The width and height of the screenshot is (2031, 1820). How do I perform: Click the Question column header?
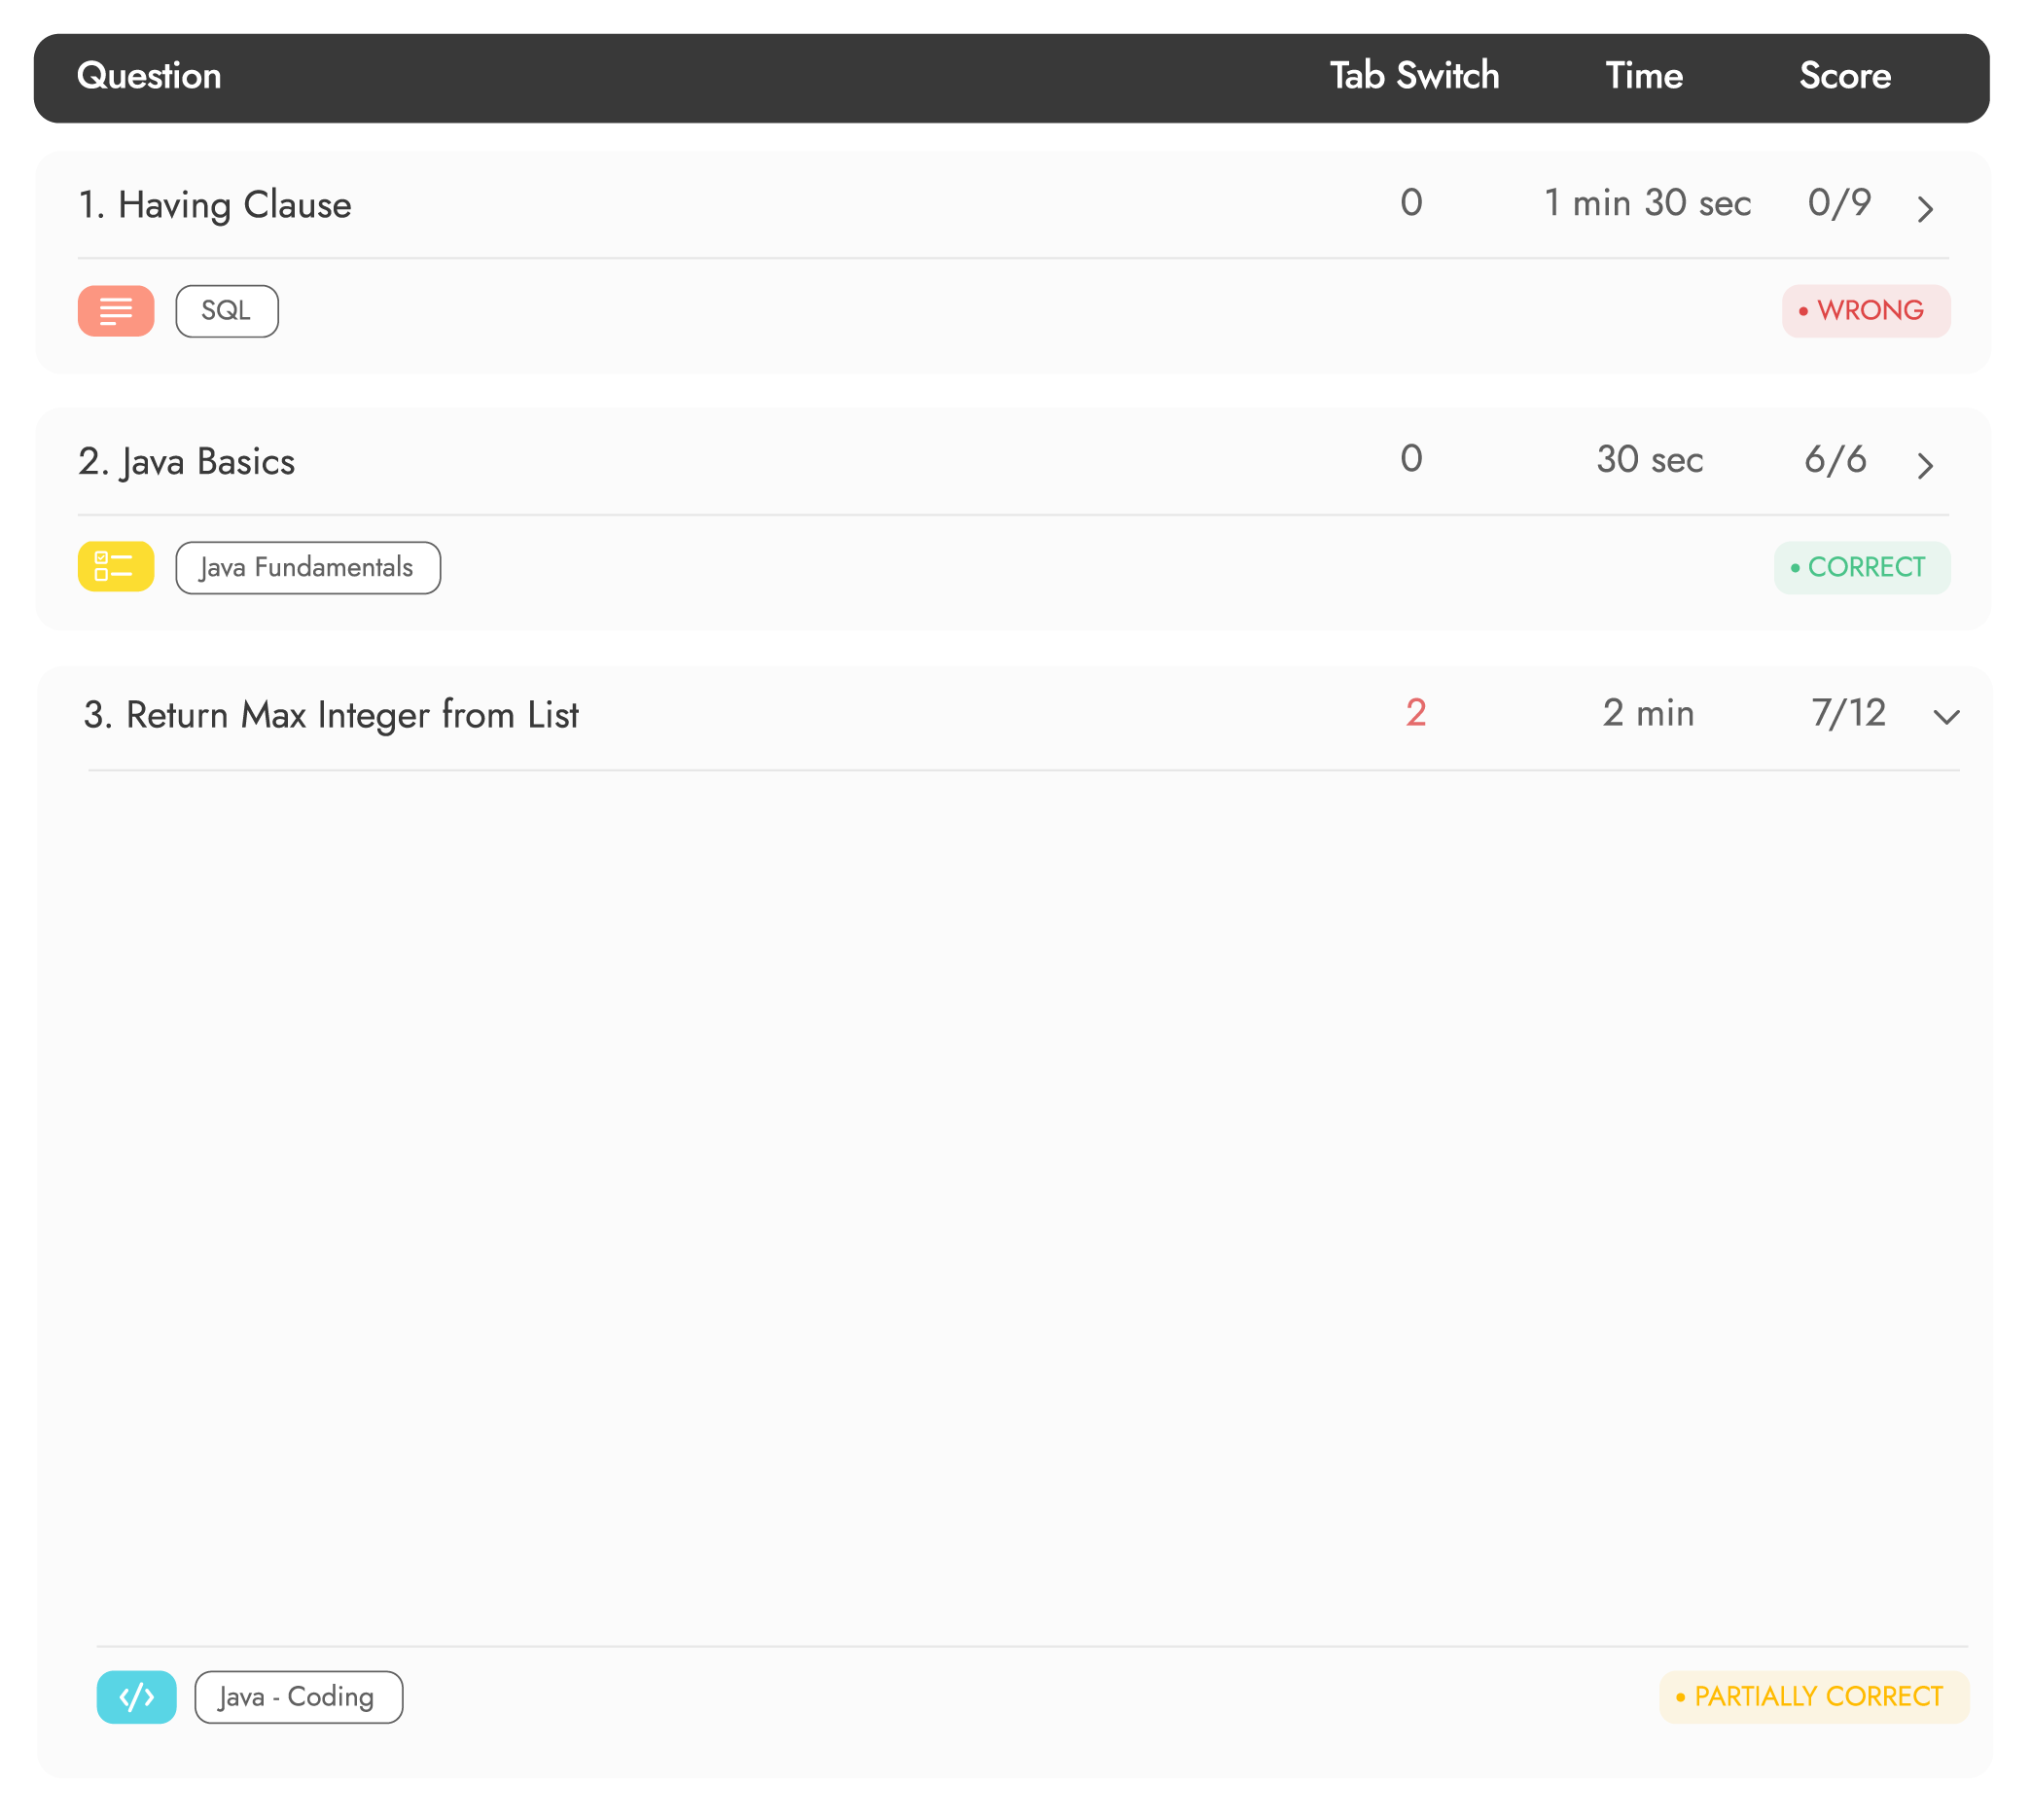coord(149,77)
